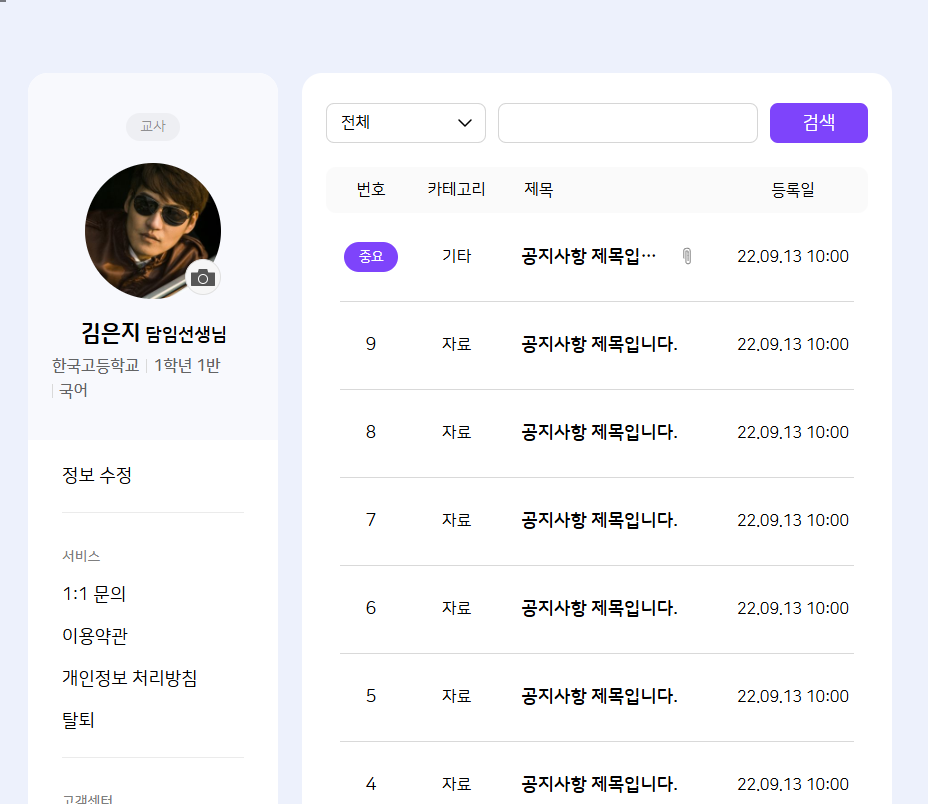
Task: Open 정보 수정 menu item
Action: (x=97, y=475)
